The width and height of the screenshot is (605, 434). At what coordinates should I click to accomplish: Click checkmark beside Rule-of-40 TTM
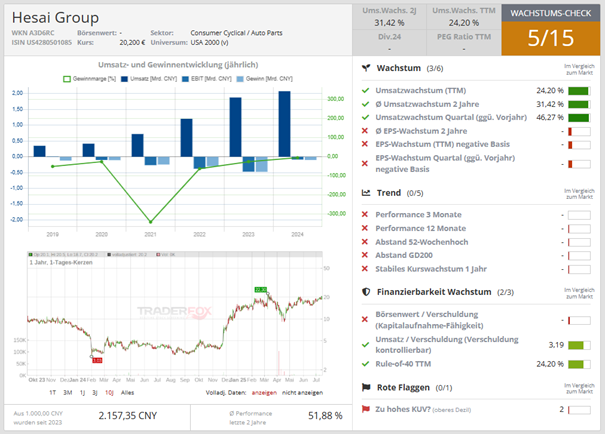tap(365, 364)
